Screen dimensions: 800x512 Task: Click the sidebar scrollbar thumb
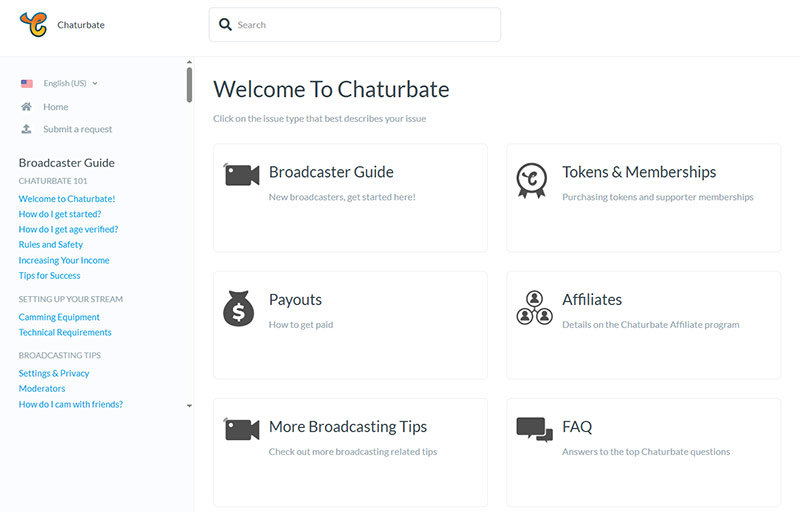coord(189,85)
